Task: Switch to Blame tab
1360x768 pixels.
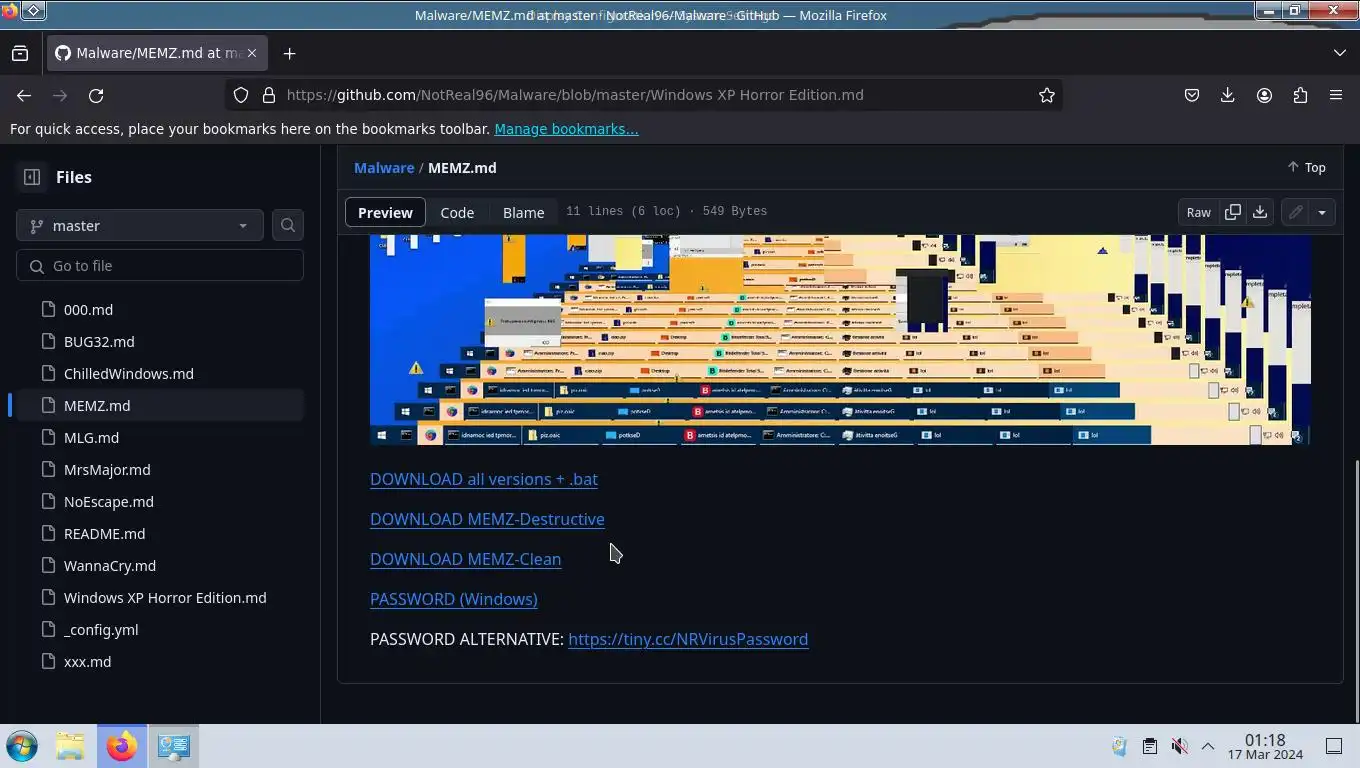Action: click(x=523, y=212)
